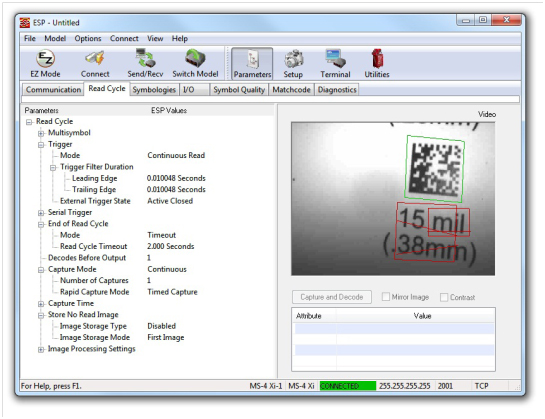This screenshot has height=419, width=545.
Task: Open the Options menu
Action: 88,39
